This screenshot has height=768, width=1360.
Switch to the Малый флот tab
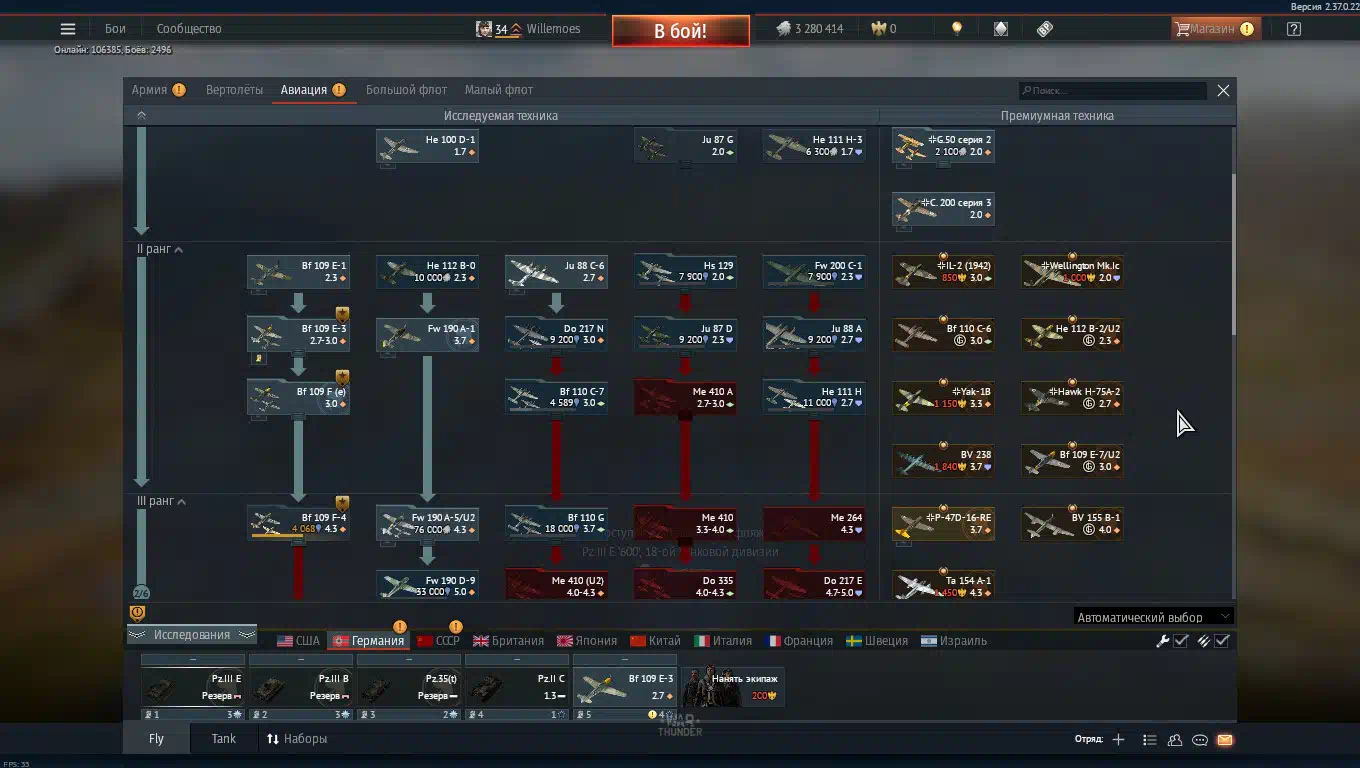(499, 90)
